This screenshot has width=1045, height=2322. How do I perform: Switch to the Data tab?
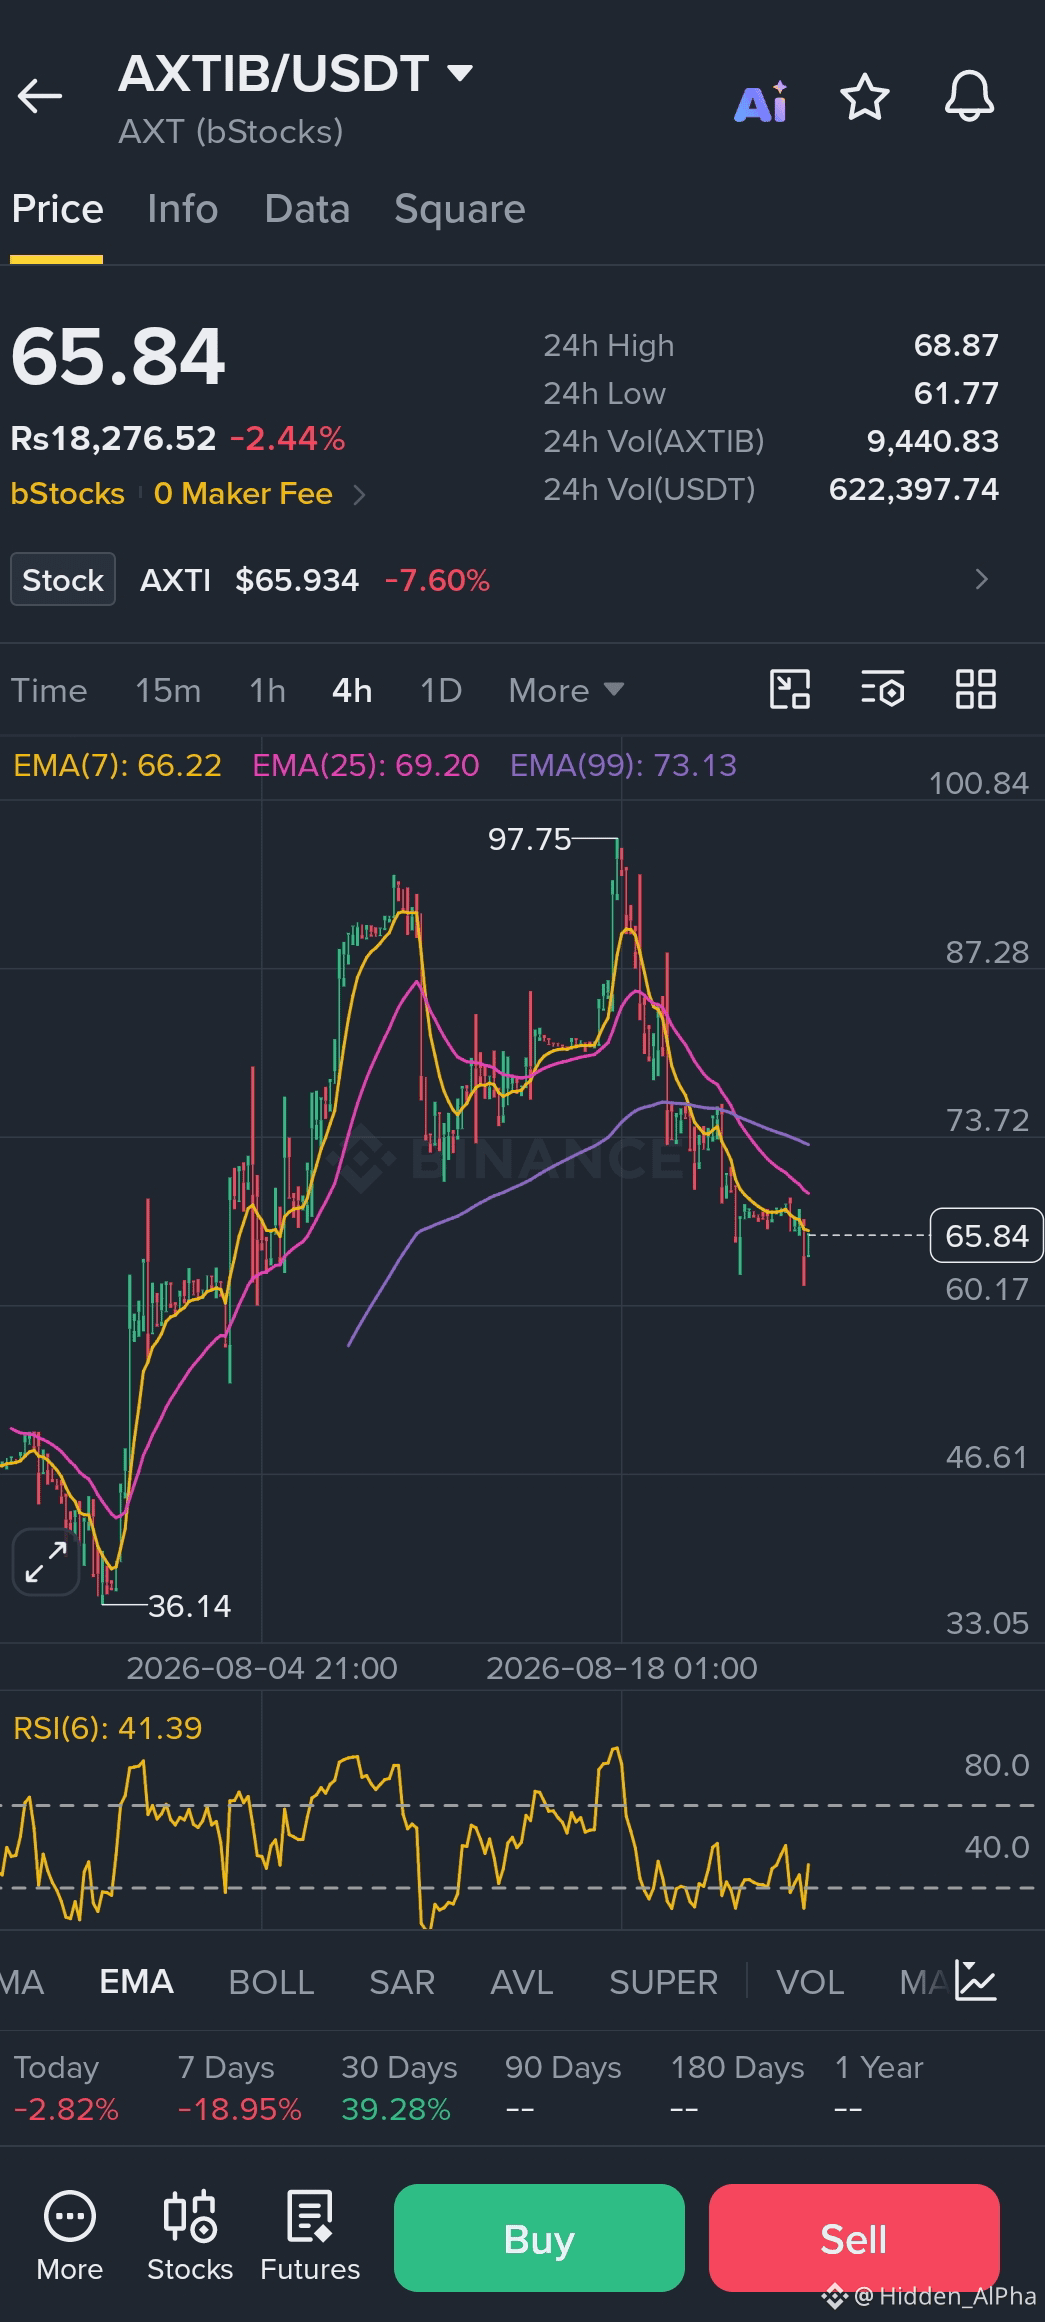click(x=307, y=209)
